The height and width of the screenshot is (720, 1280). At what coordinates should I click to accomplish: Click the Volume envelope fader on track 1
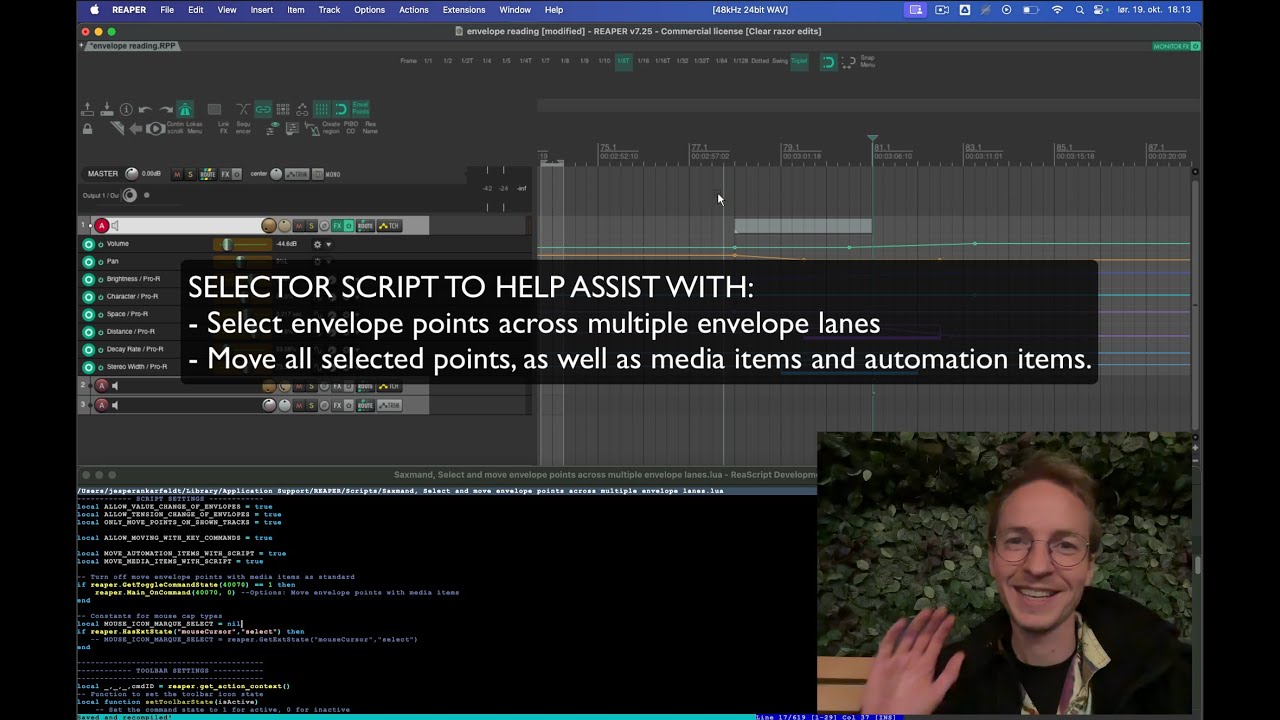(x=243, y=244)
